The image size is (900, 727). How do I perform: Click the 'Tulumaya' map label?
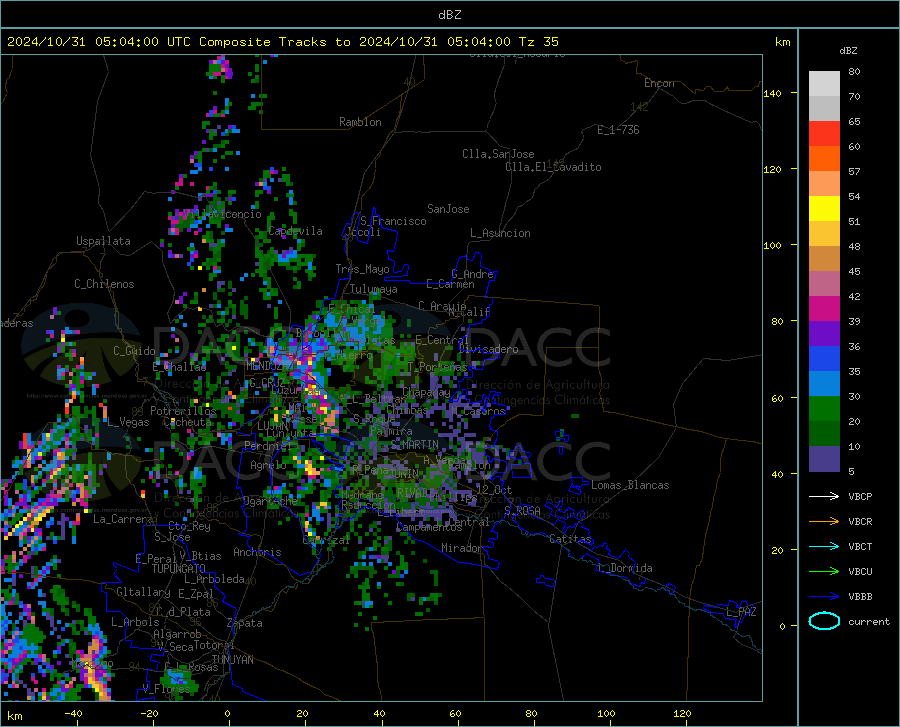pyautogui.click(x=373, y=289)
